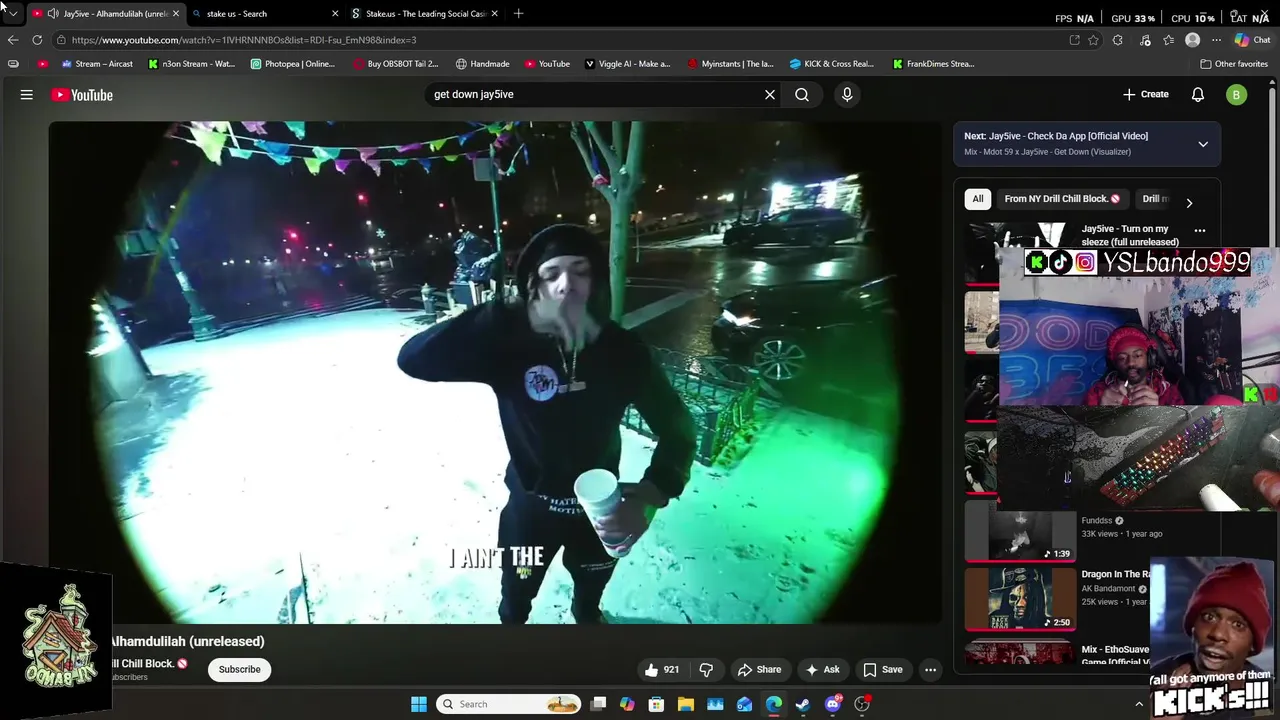Add this page to favorites star
The image size is (1280, 720).
pos(1093,40)
